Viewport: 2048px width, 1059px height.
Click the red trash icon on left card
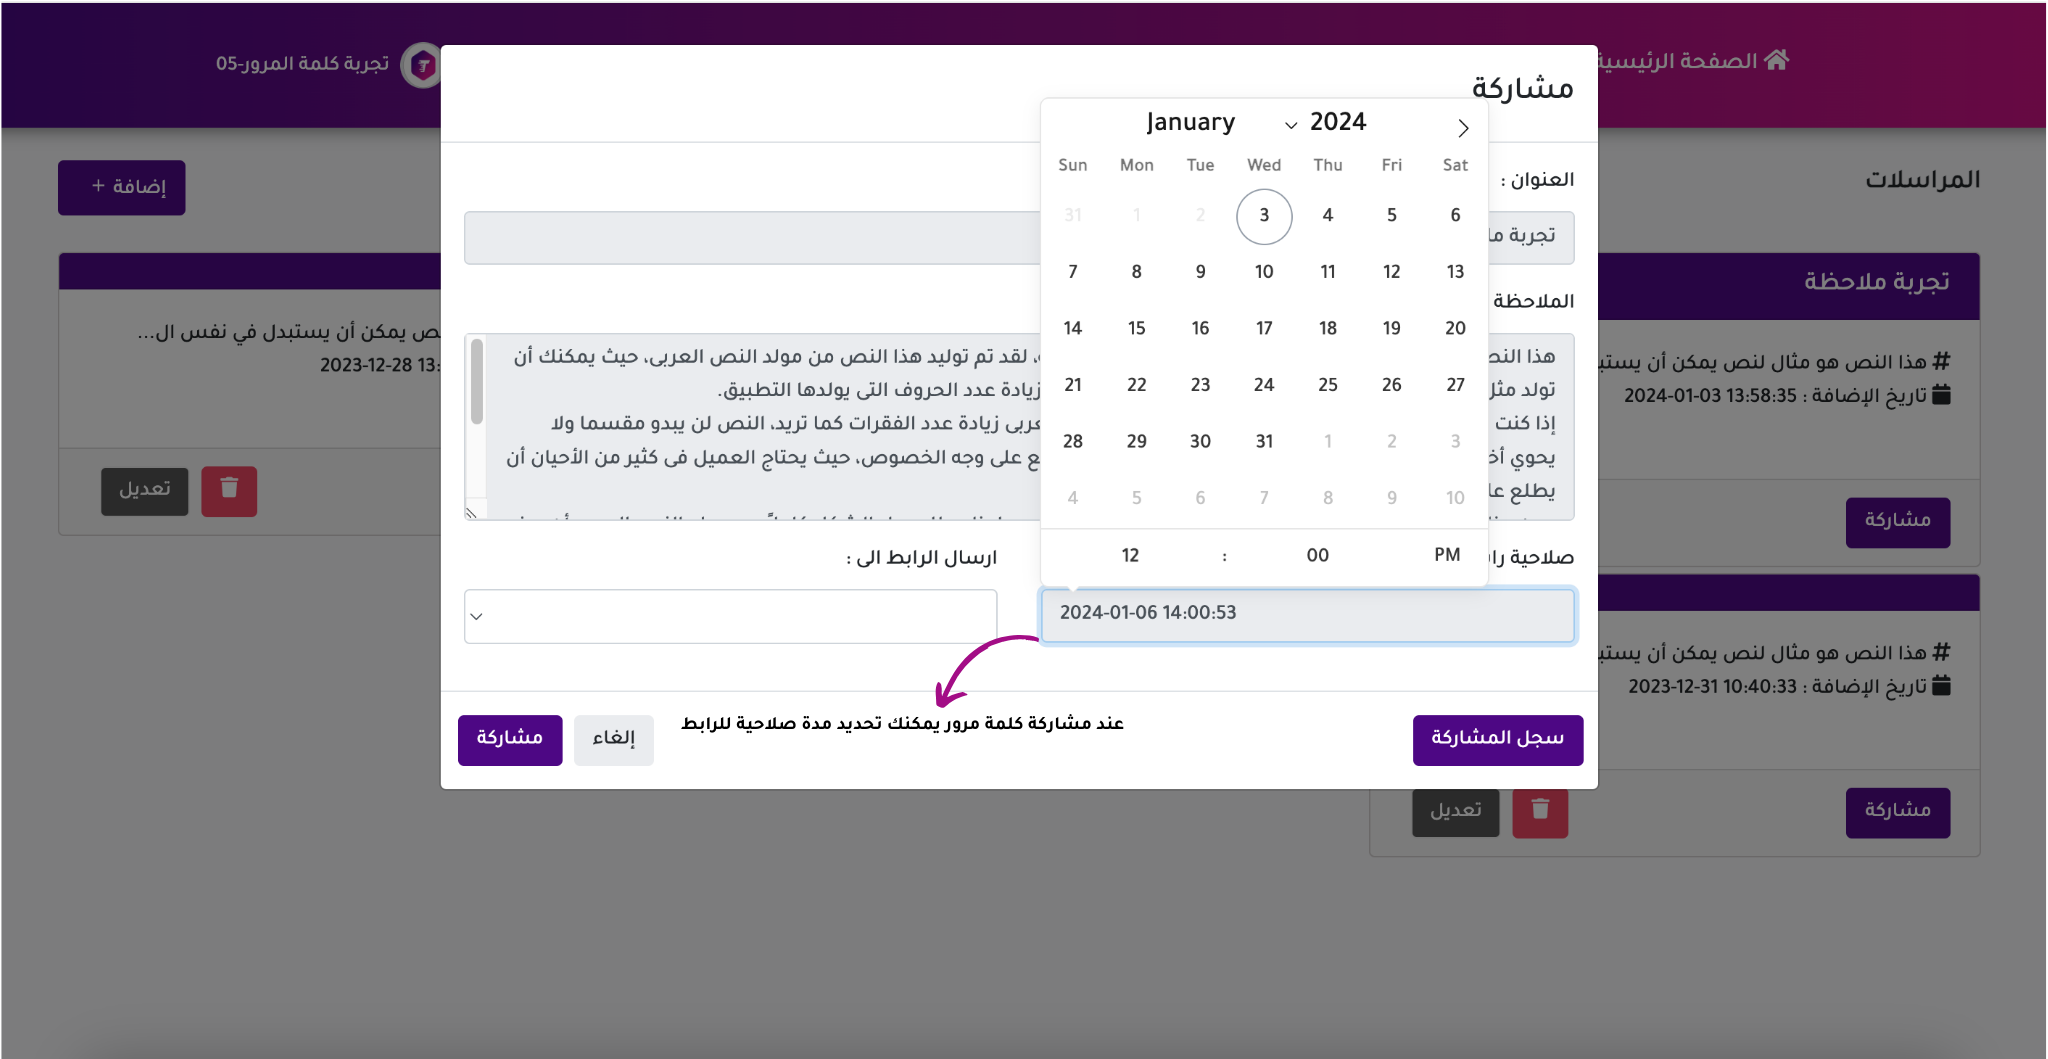229,490
